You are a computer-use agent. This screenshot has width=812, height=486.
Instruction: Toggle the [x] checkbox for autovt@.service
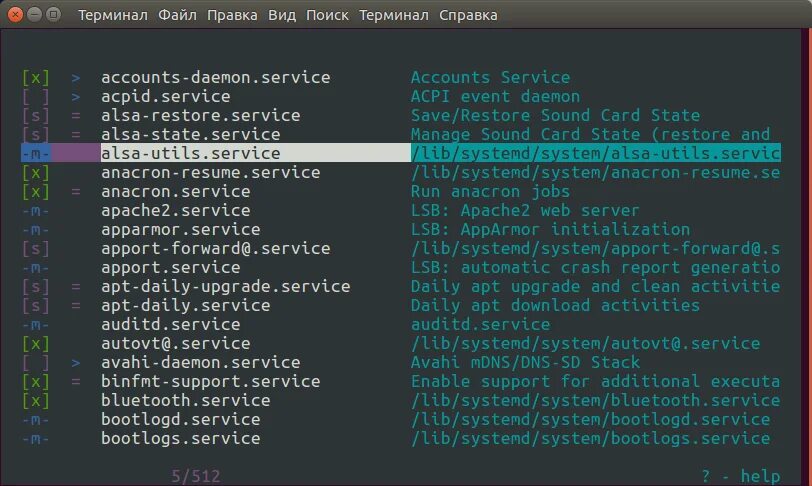(x=36, y=344)
